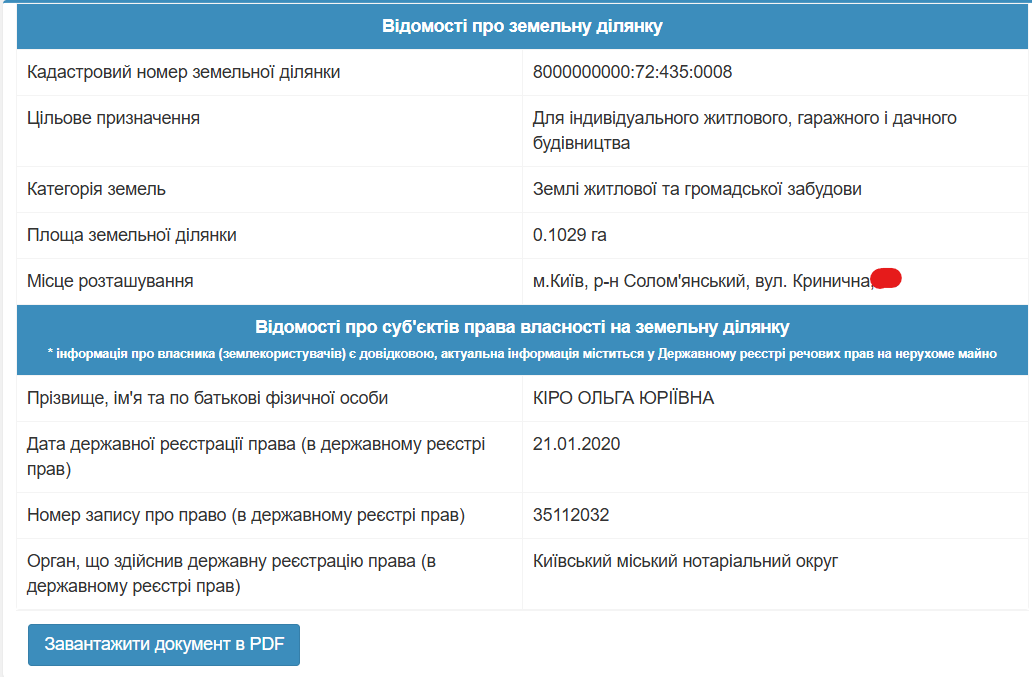1032x677 pixels.
Task: Click the "Прізвище, ім'я та по батькові" label
Action: pos(207,398)
